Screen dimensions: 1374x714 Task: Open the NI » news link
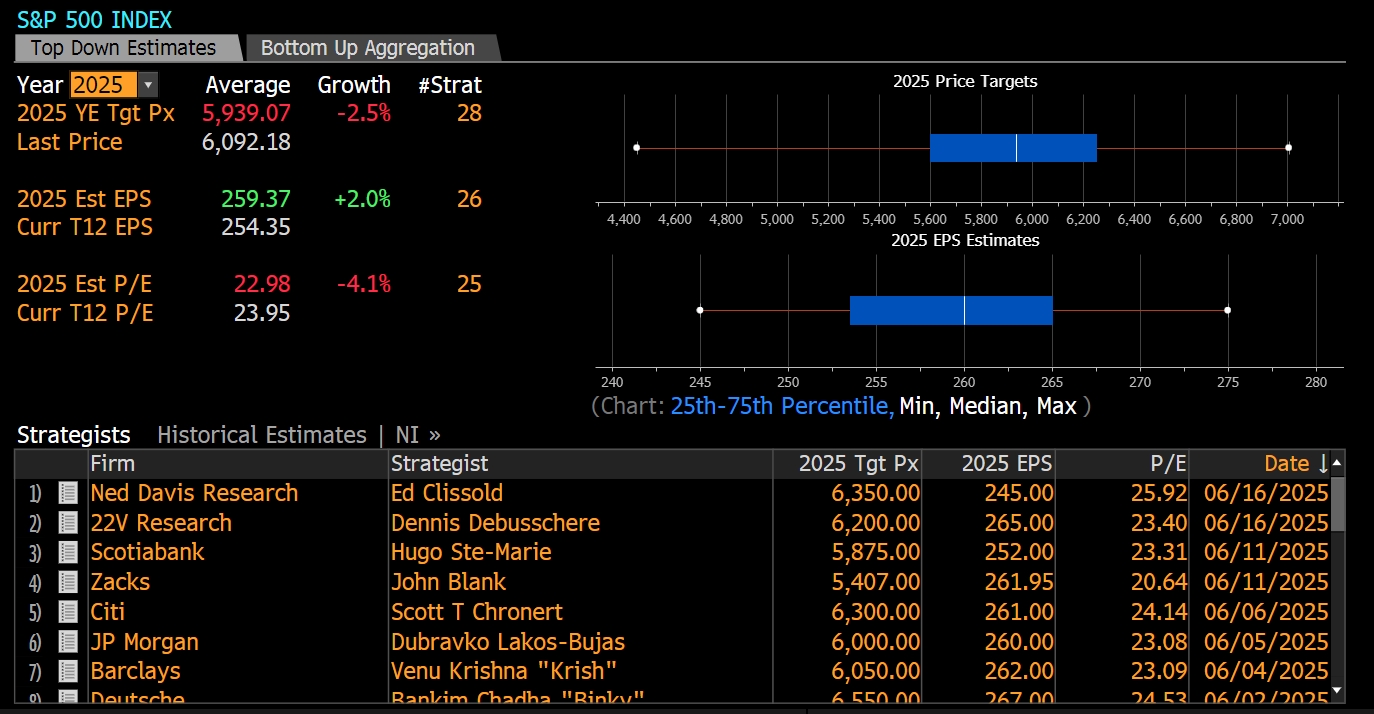(x=418, y=435)
